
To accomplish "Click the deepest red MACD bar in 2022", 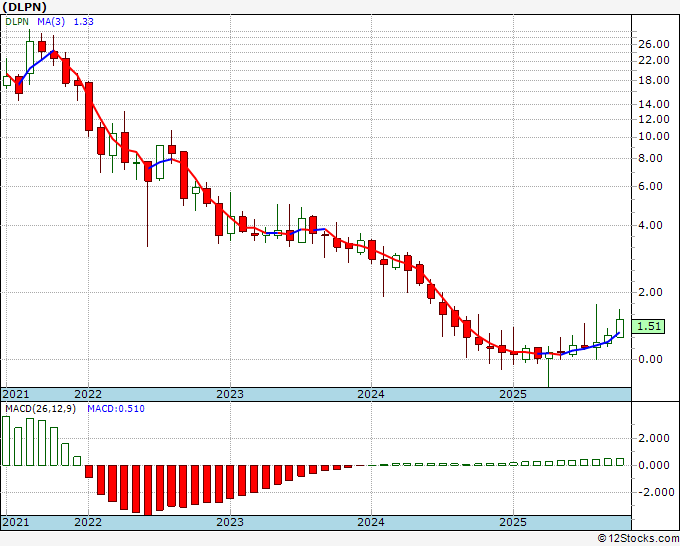I will (148, 490).
